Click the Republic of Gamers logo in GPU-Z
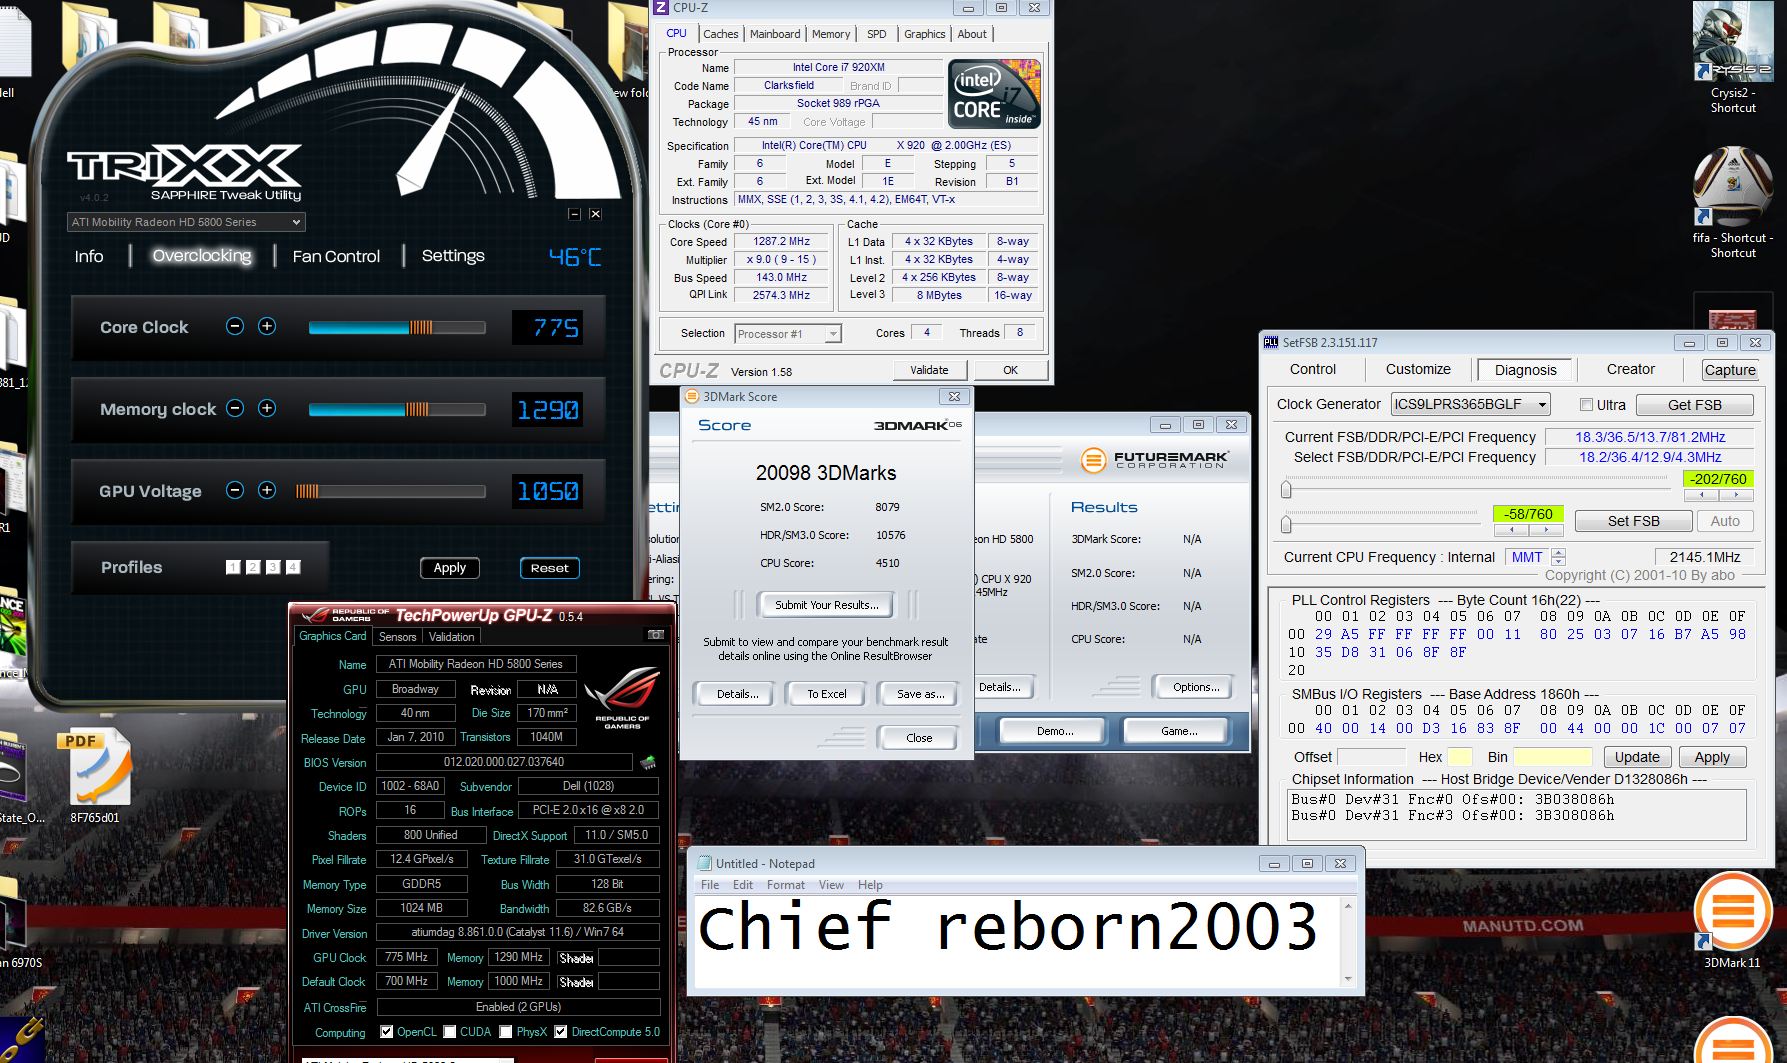This screenshot has width=1787, height=1063. tap(622, 699)
